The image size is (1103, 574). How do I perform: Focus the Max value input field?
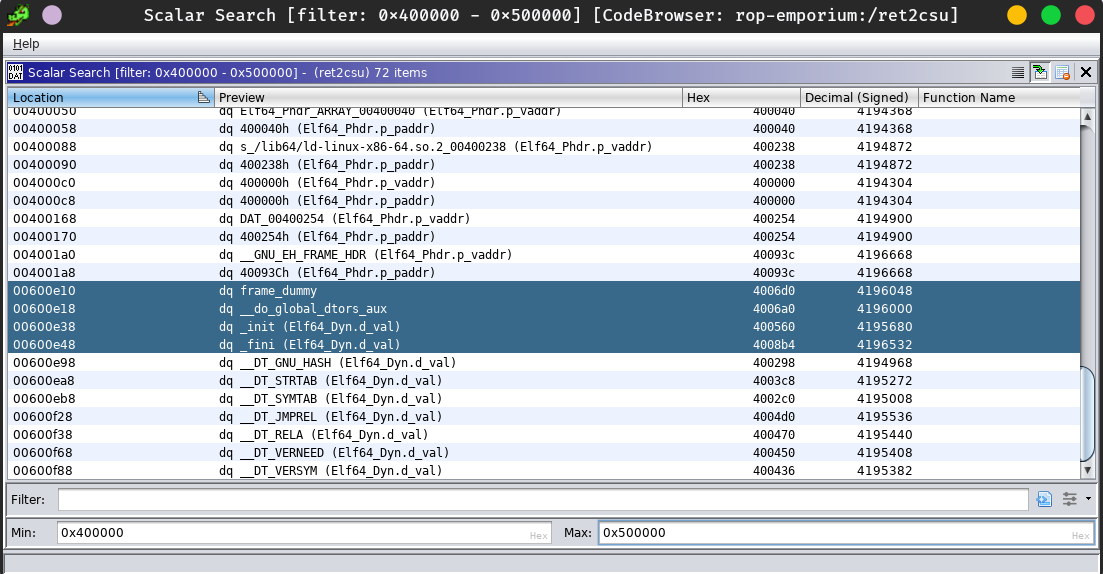coord(845,533)
